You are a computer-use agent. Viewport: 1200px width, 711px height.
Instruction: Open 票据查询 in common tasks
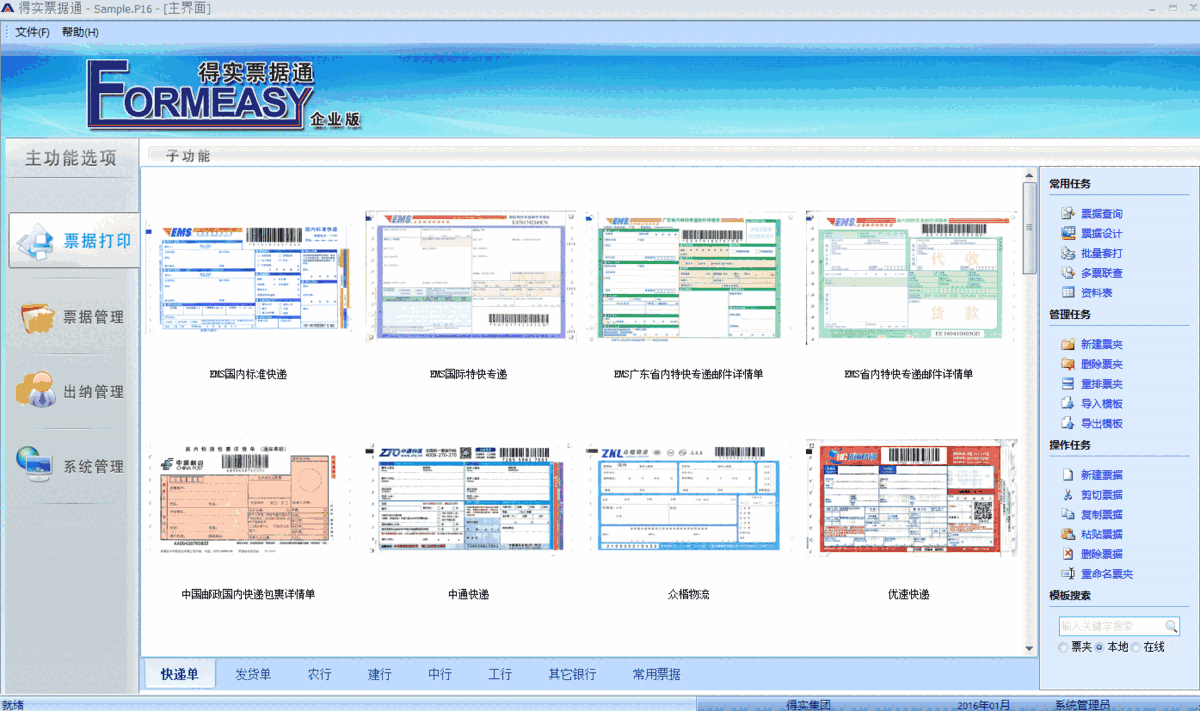click(1100, 213)
